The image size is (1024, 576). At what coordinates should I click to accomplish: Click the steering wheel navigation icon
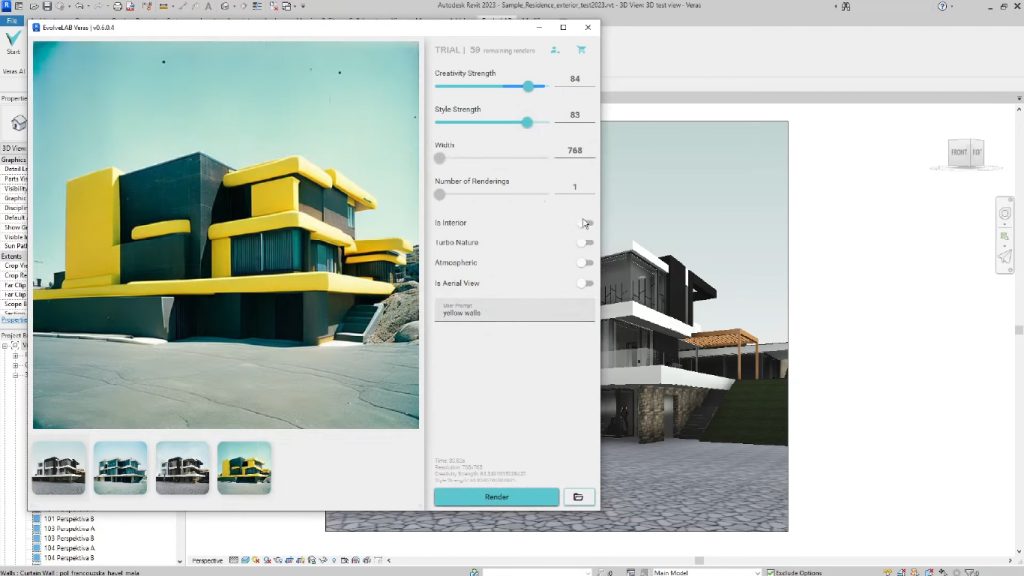click(x=1005, y=214)
